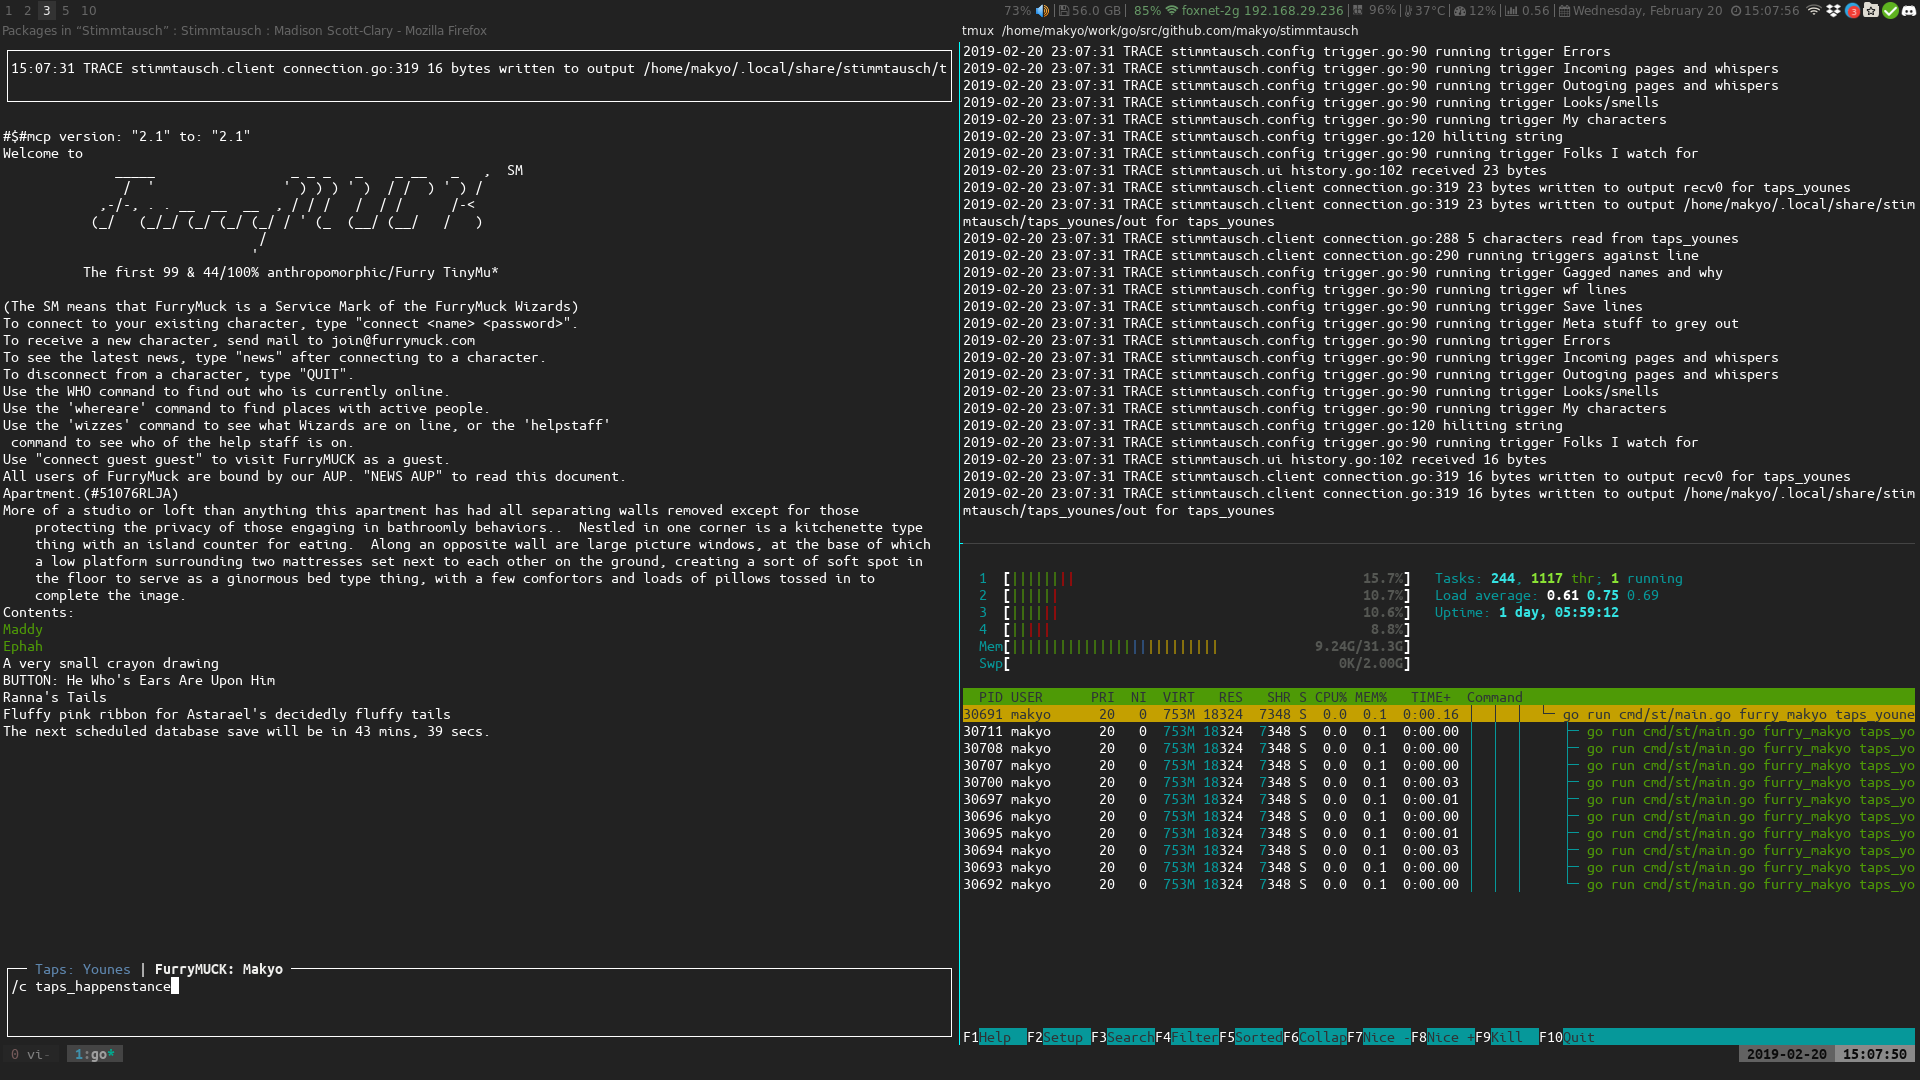Click the Load average values in htop
The image size is (1920, 1080).
click(1602, 596)
